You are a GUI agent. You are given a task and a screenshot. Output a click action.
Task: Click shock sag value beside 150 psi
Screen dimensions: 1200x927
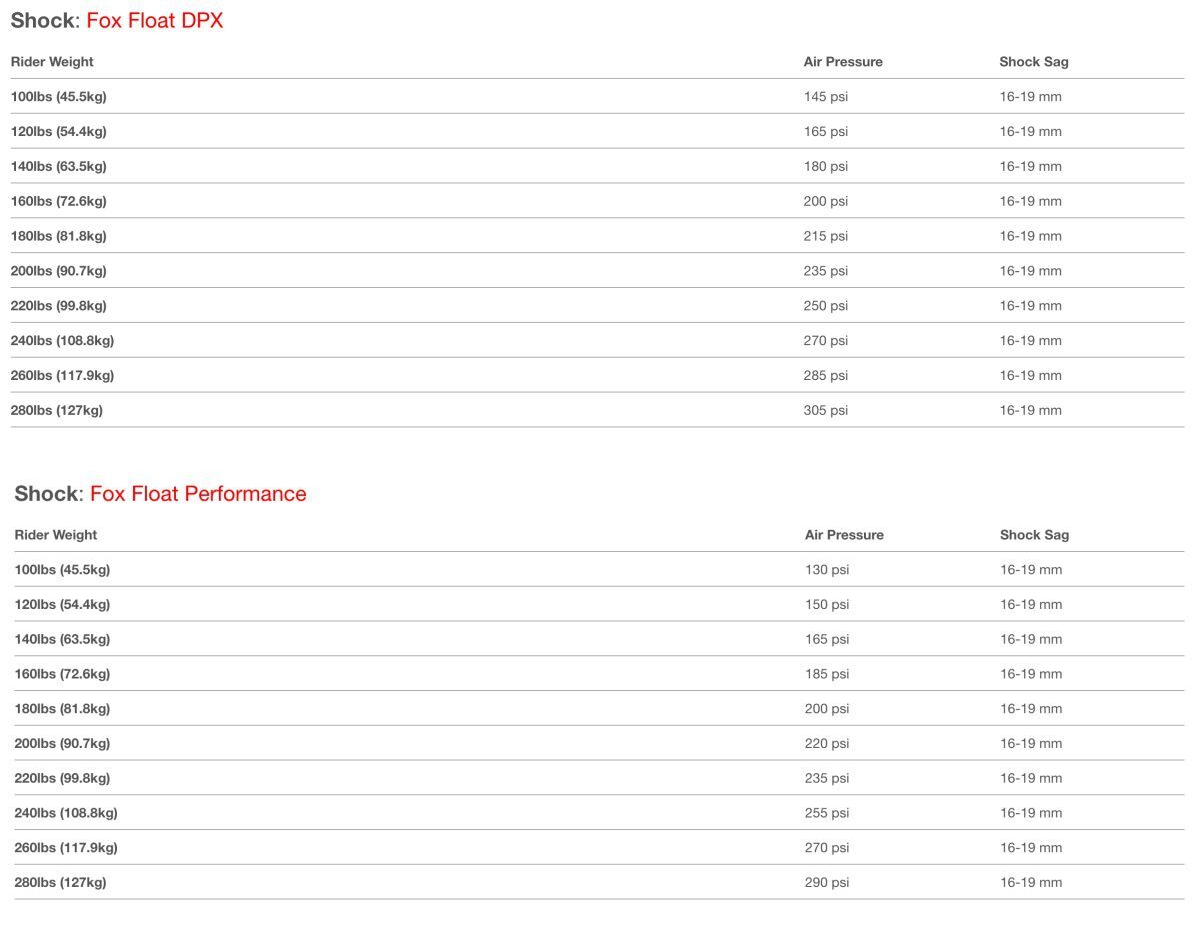[x=1031, y=605]
